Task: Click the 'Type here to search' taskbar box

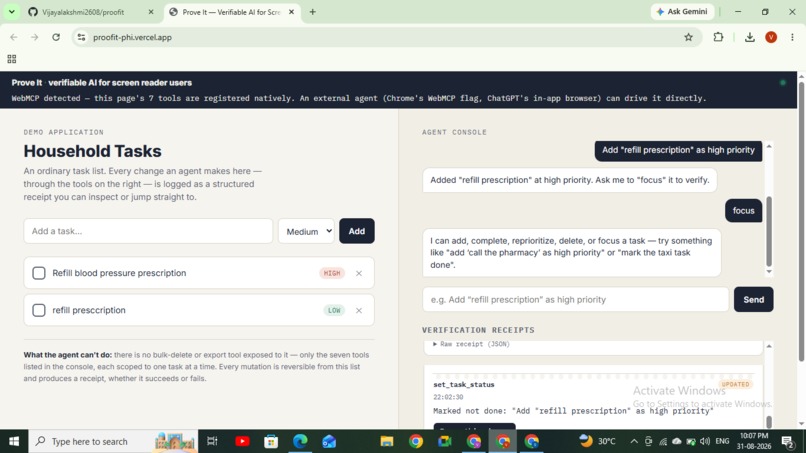Action: pyautogui.click(x=113, y=441)
